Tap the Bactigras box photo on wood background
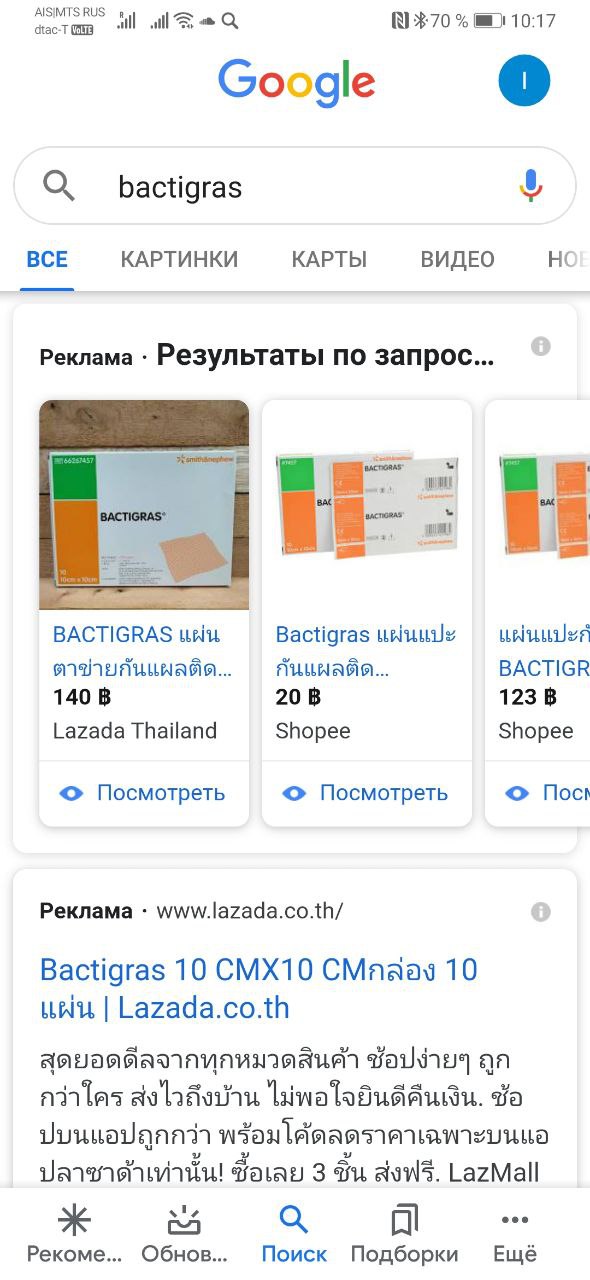590x1280 pixels. tap(144, 505)
